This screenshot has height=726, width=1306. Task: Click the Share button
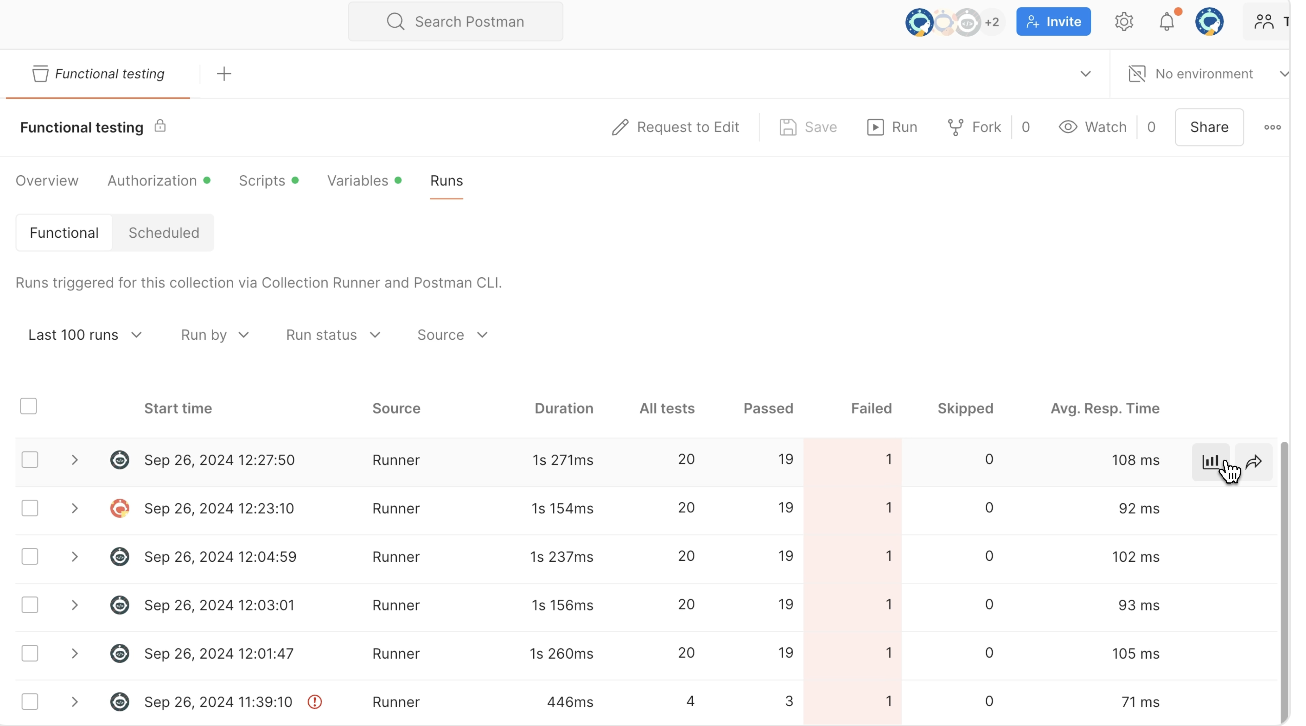(1209, 127)
